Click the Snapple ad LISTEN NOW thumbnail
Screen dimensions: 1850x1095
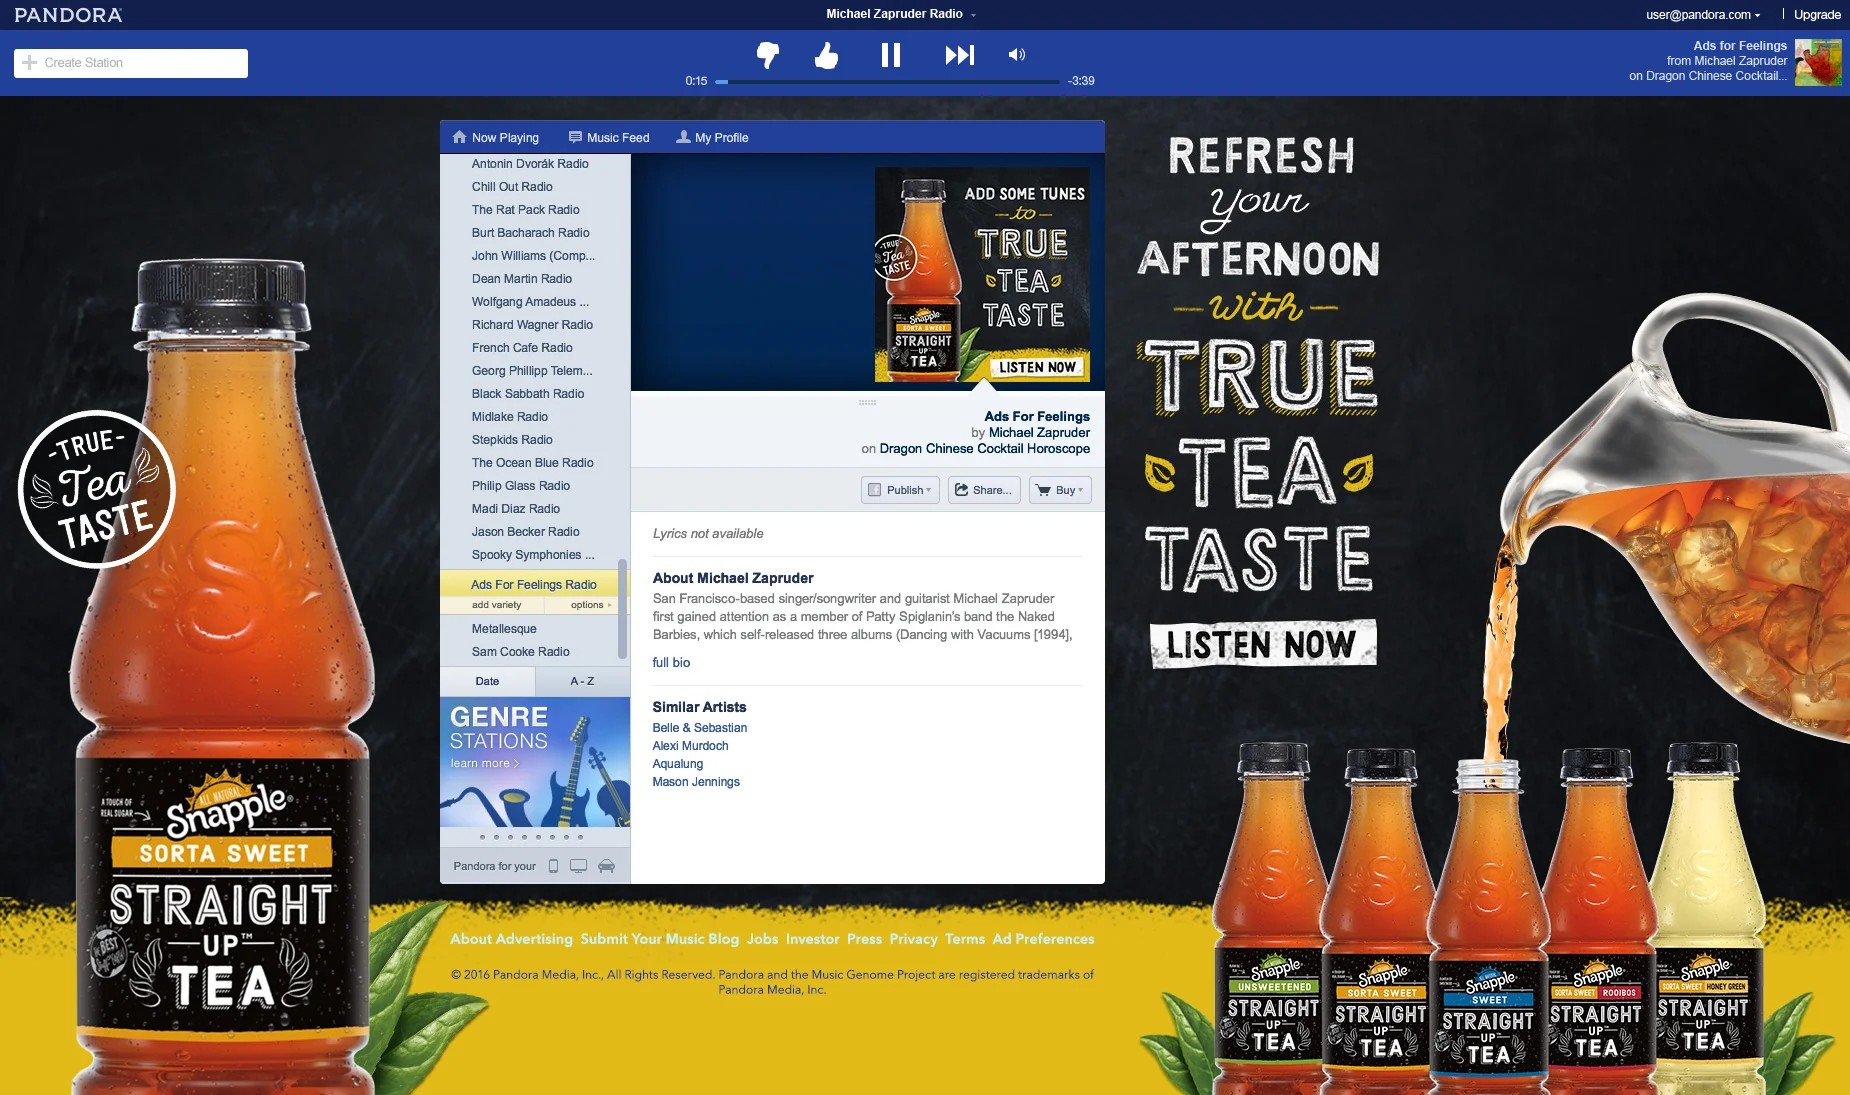(982, 274)
